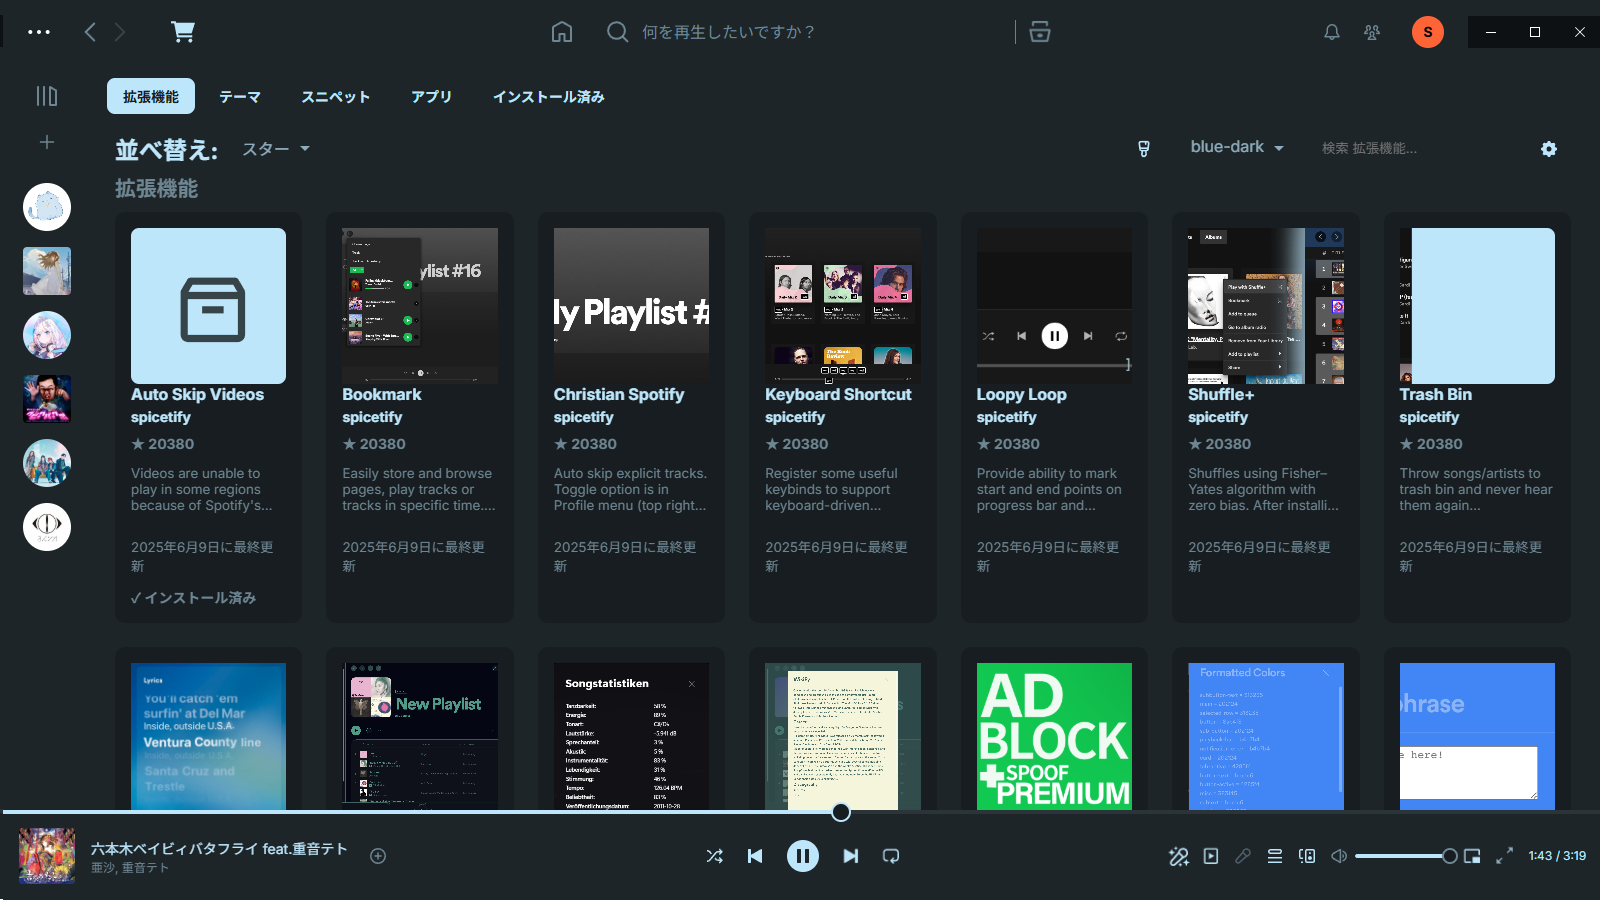Add current song to liked songs

tap(378, 856)
